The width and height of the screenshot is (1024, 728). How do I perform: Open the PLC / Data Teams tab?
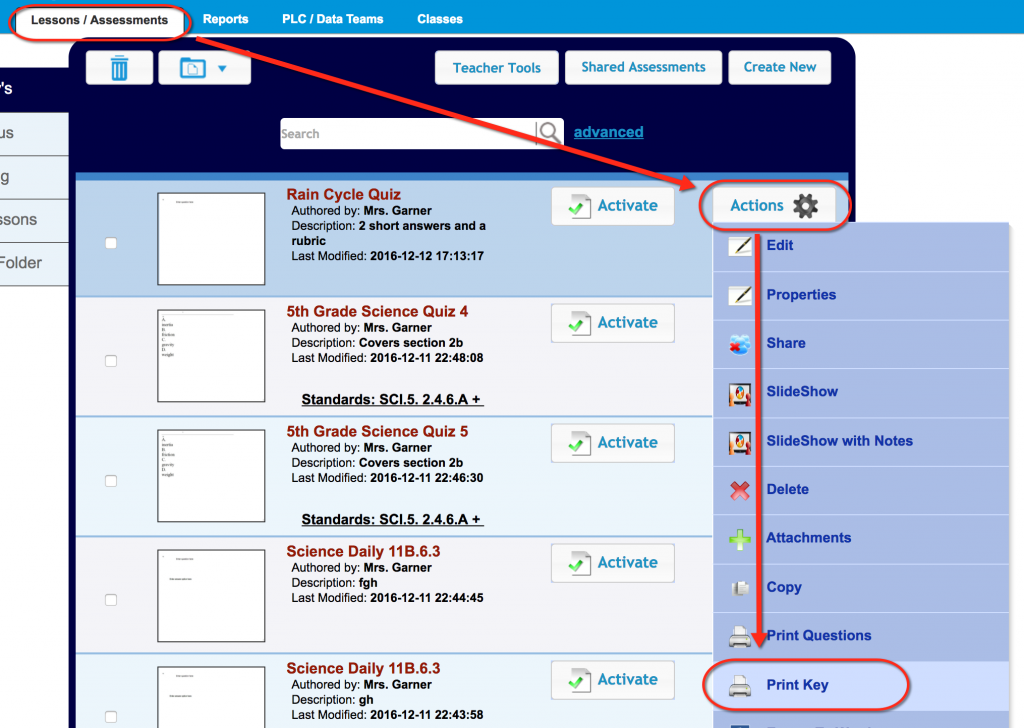pyautogui.click(x=332, y=18)
